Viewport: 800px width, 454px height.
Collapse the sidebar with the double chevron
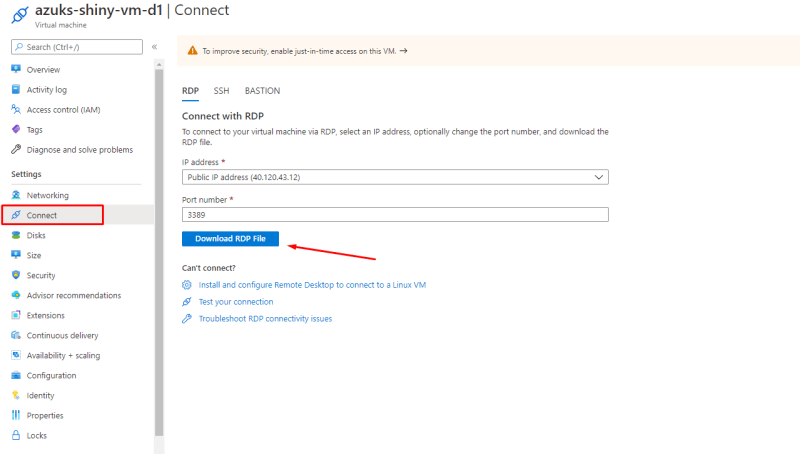click(155, 46)
